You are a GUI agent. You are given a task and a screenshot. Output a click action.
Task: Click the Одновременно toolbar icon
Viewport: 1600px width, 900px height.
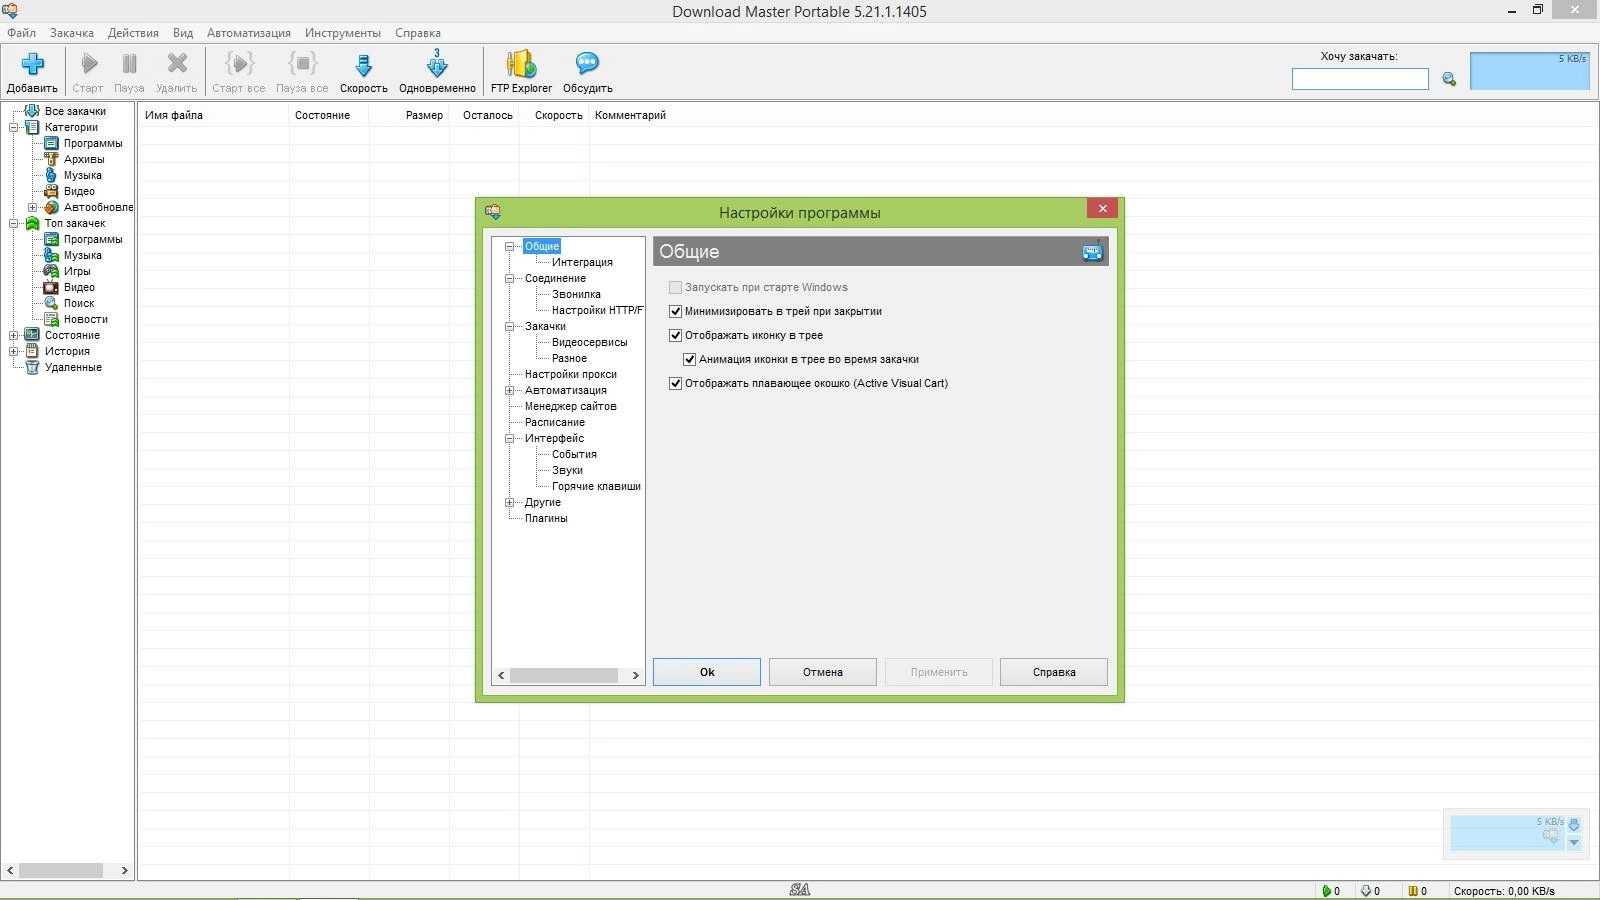[437, 64]
